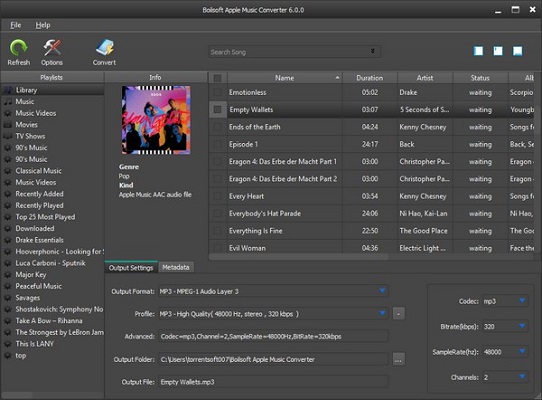542x400 pixels.
Task: Start conversion with the Convert icon
Action: pyautogui.click(x=105, y=48)
